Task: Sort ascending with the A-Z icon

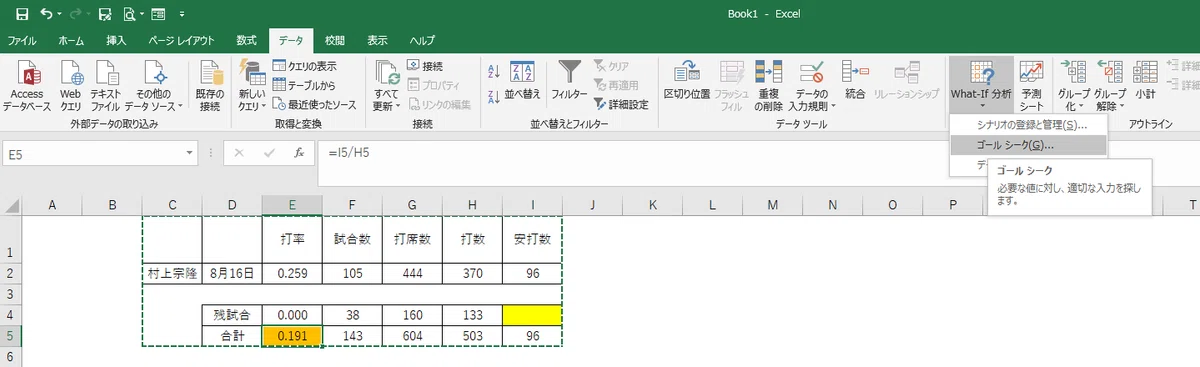Action: (493, 71)
